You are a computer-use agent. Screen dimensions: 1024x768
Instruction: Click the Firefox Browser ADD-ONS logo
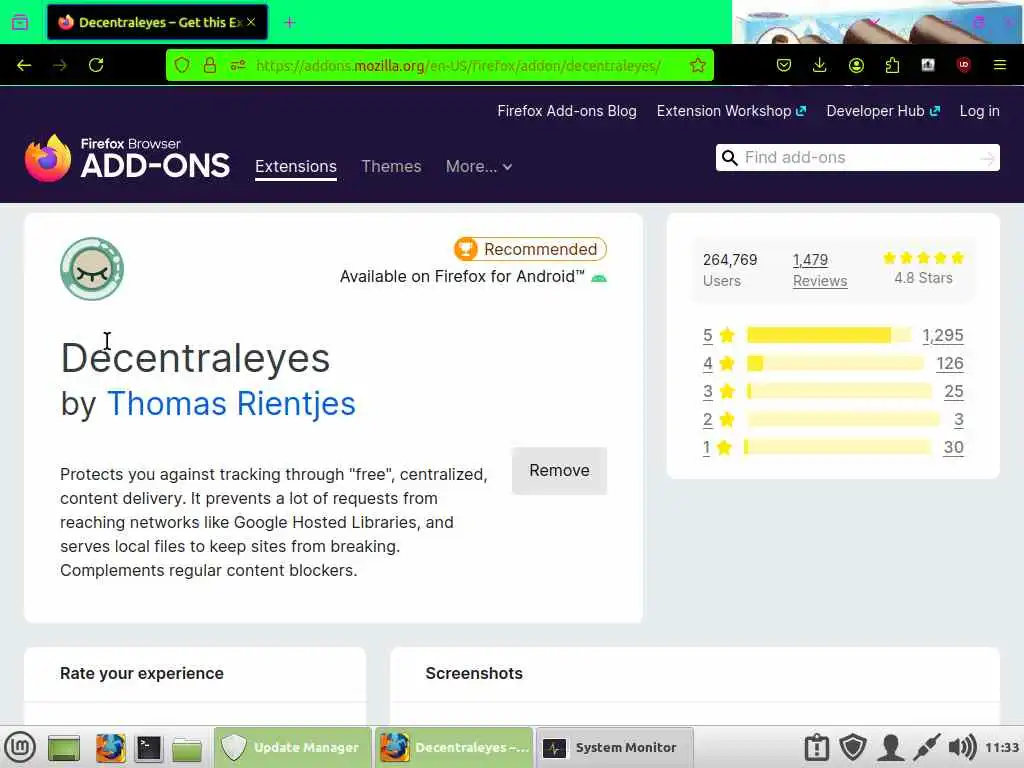coord(127,158)
